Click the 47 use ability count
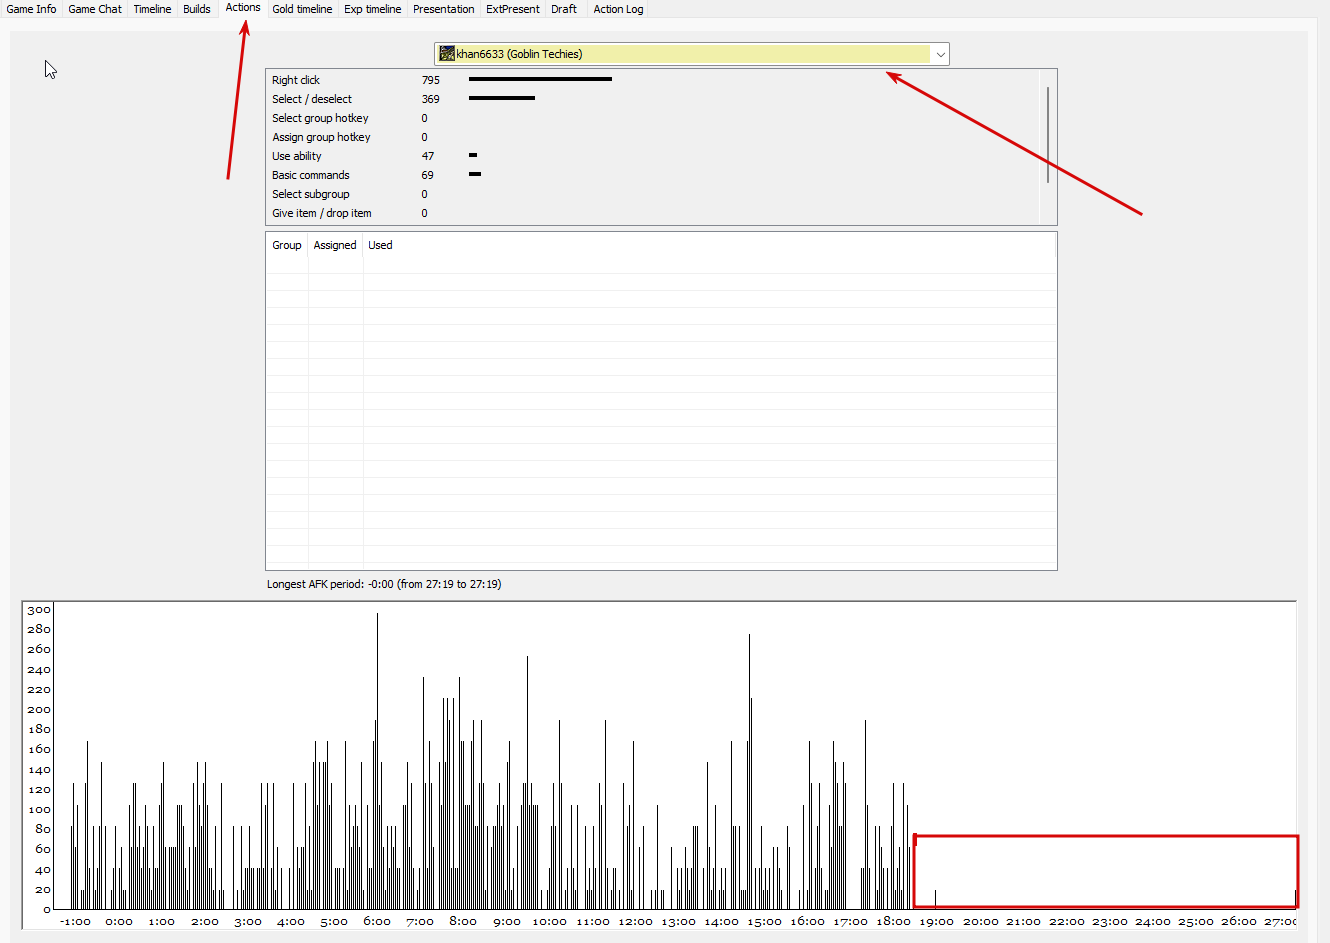 click(x=428, y=156)
